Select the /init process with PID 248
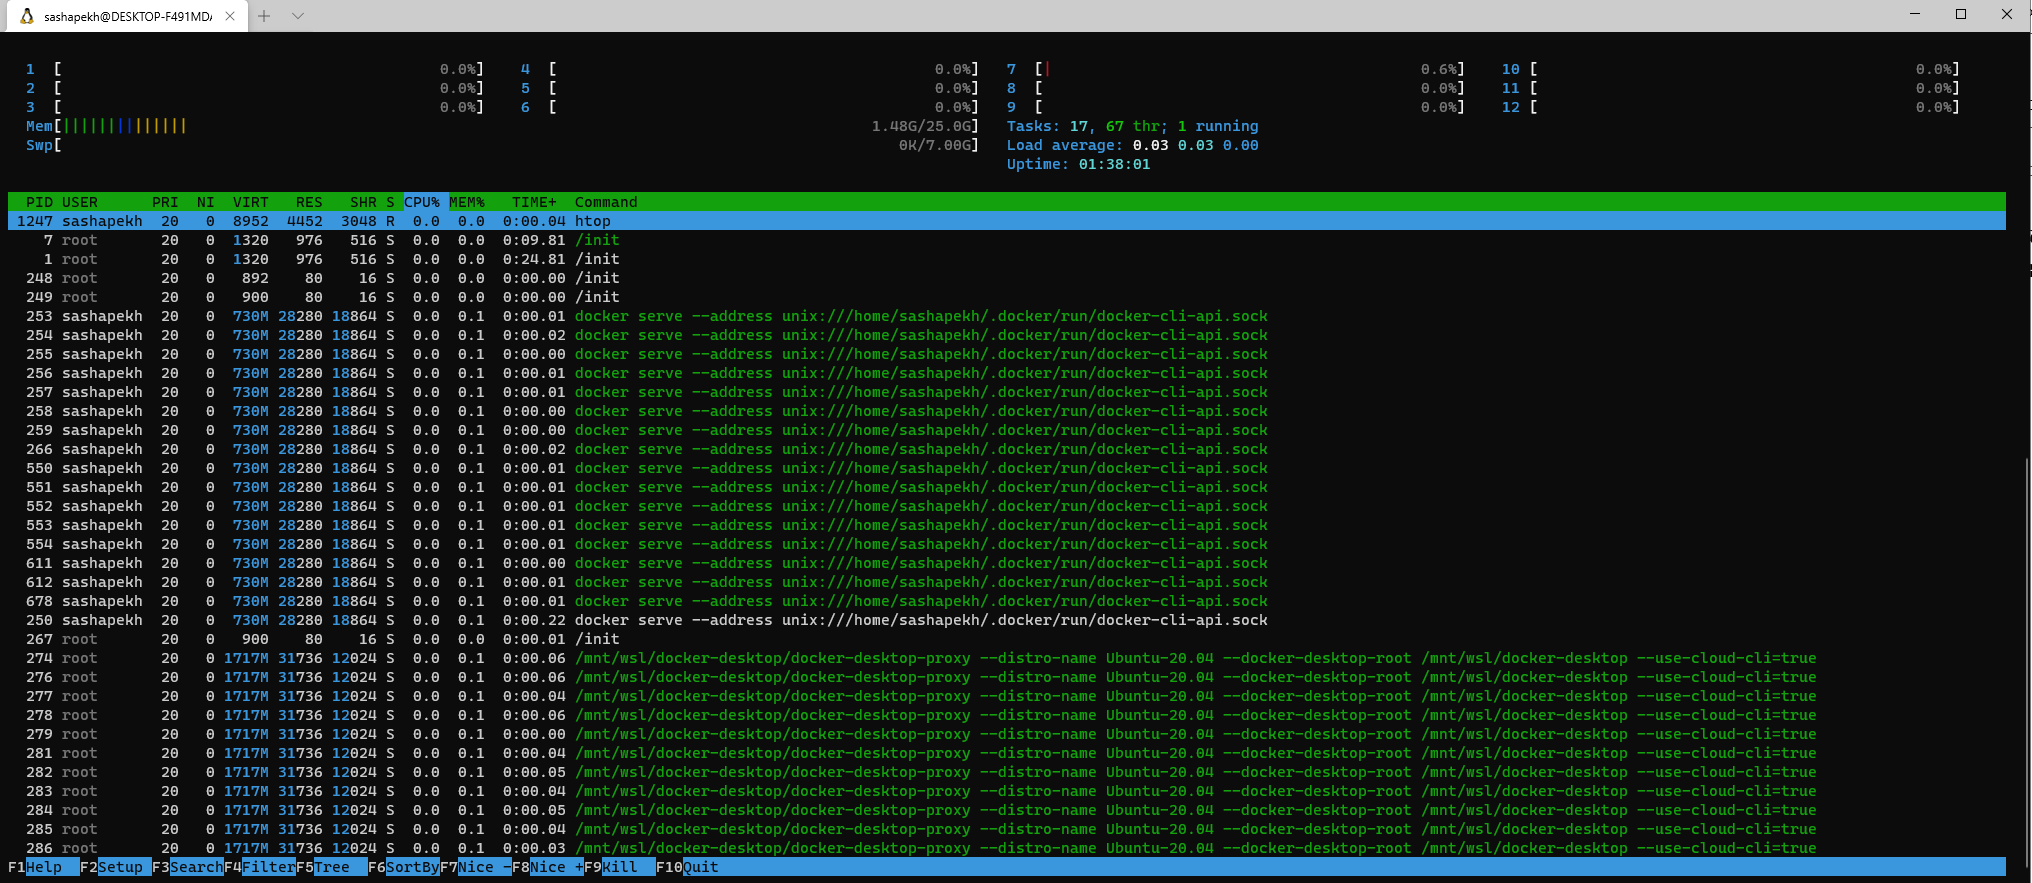The width and height of the screenshot is (2032, 883). [1007, 278]
